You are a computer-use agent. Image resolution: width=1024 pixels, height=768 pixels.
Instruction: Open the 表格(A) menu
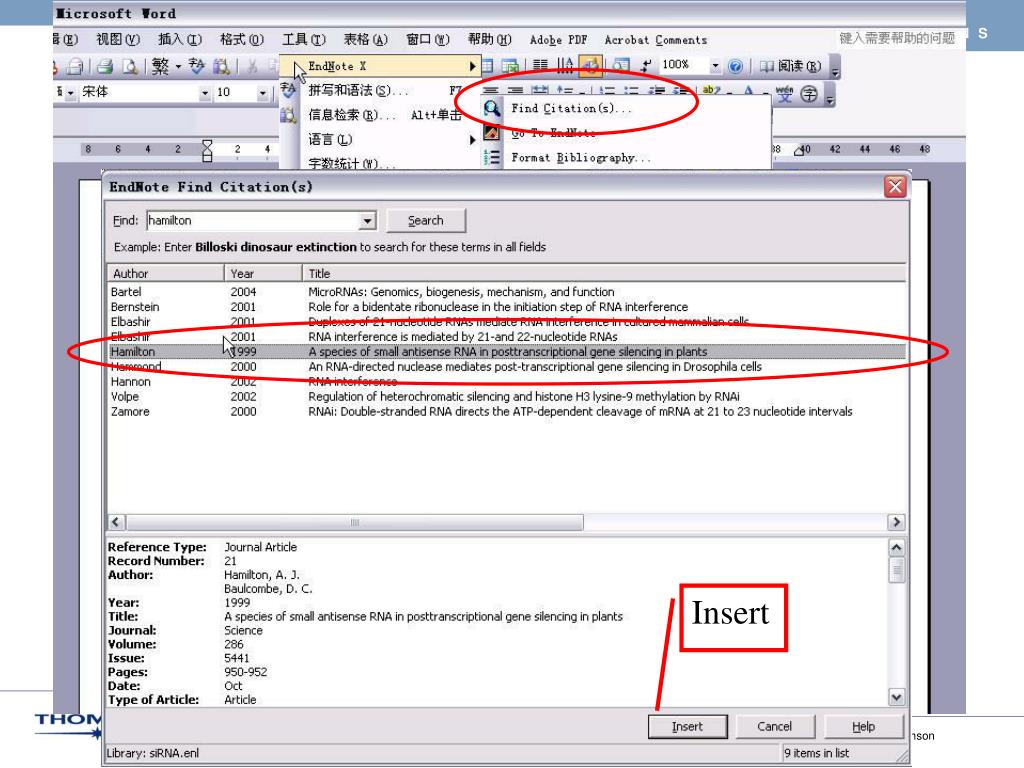pos(366,39)
